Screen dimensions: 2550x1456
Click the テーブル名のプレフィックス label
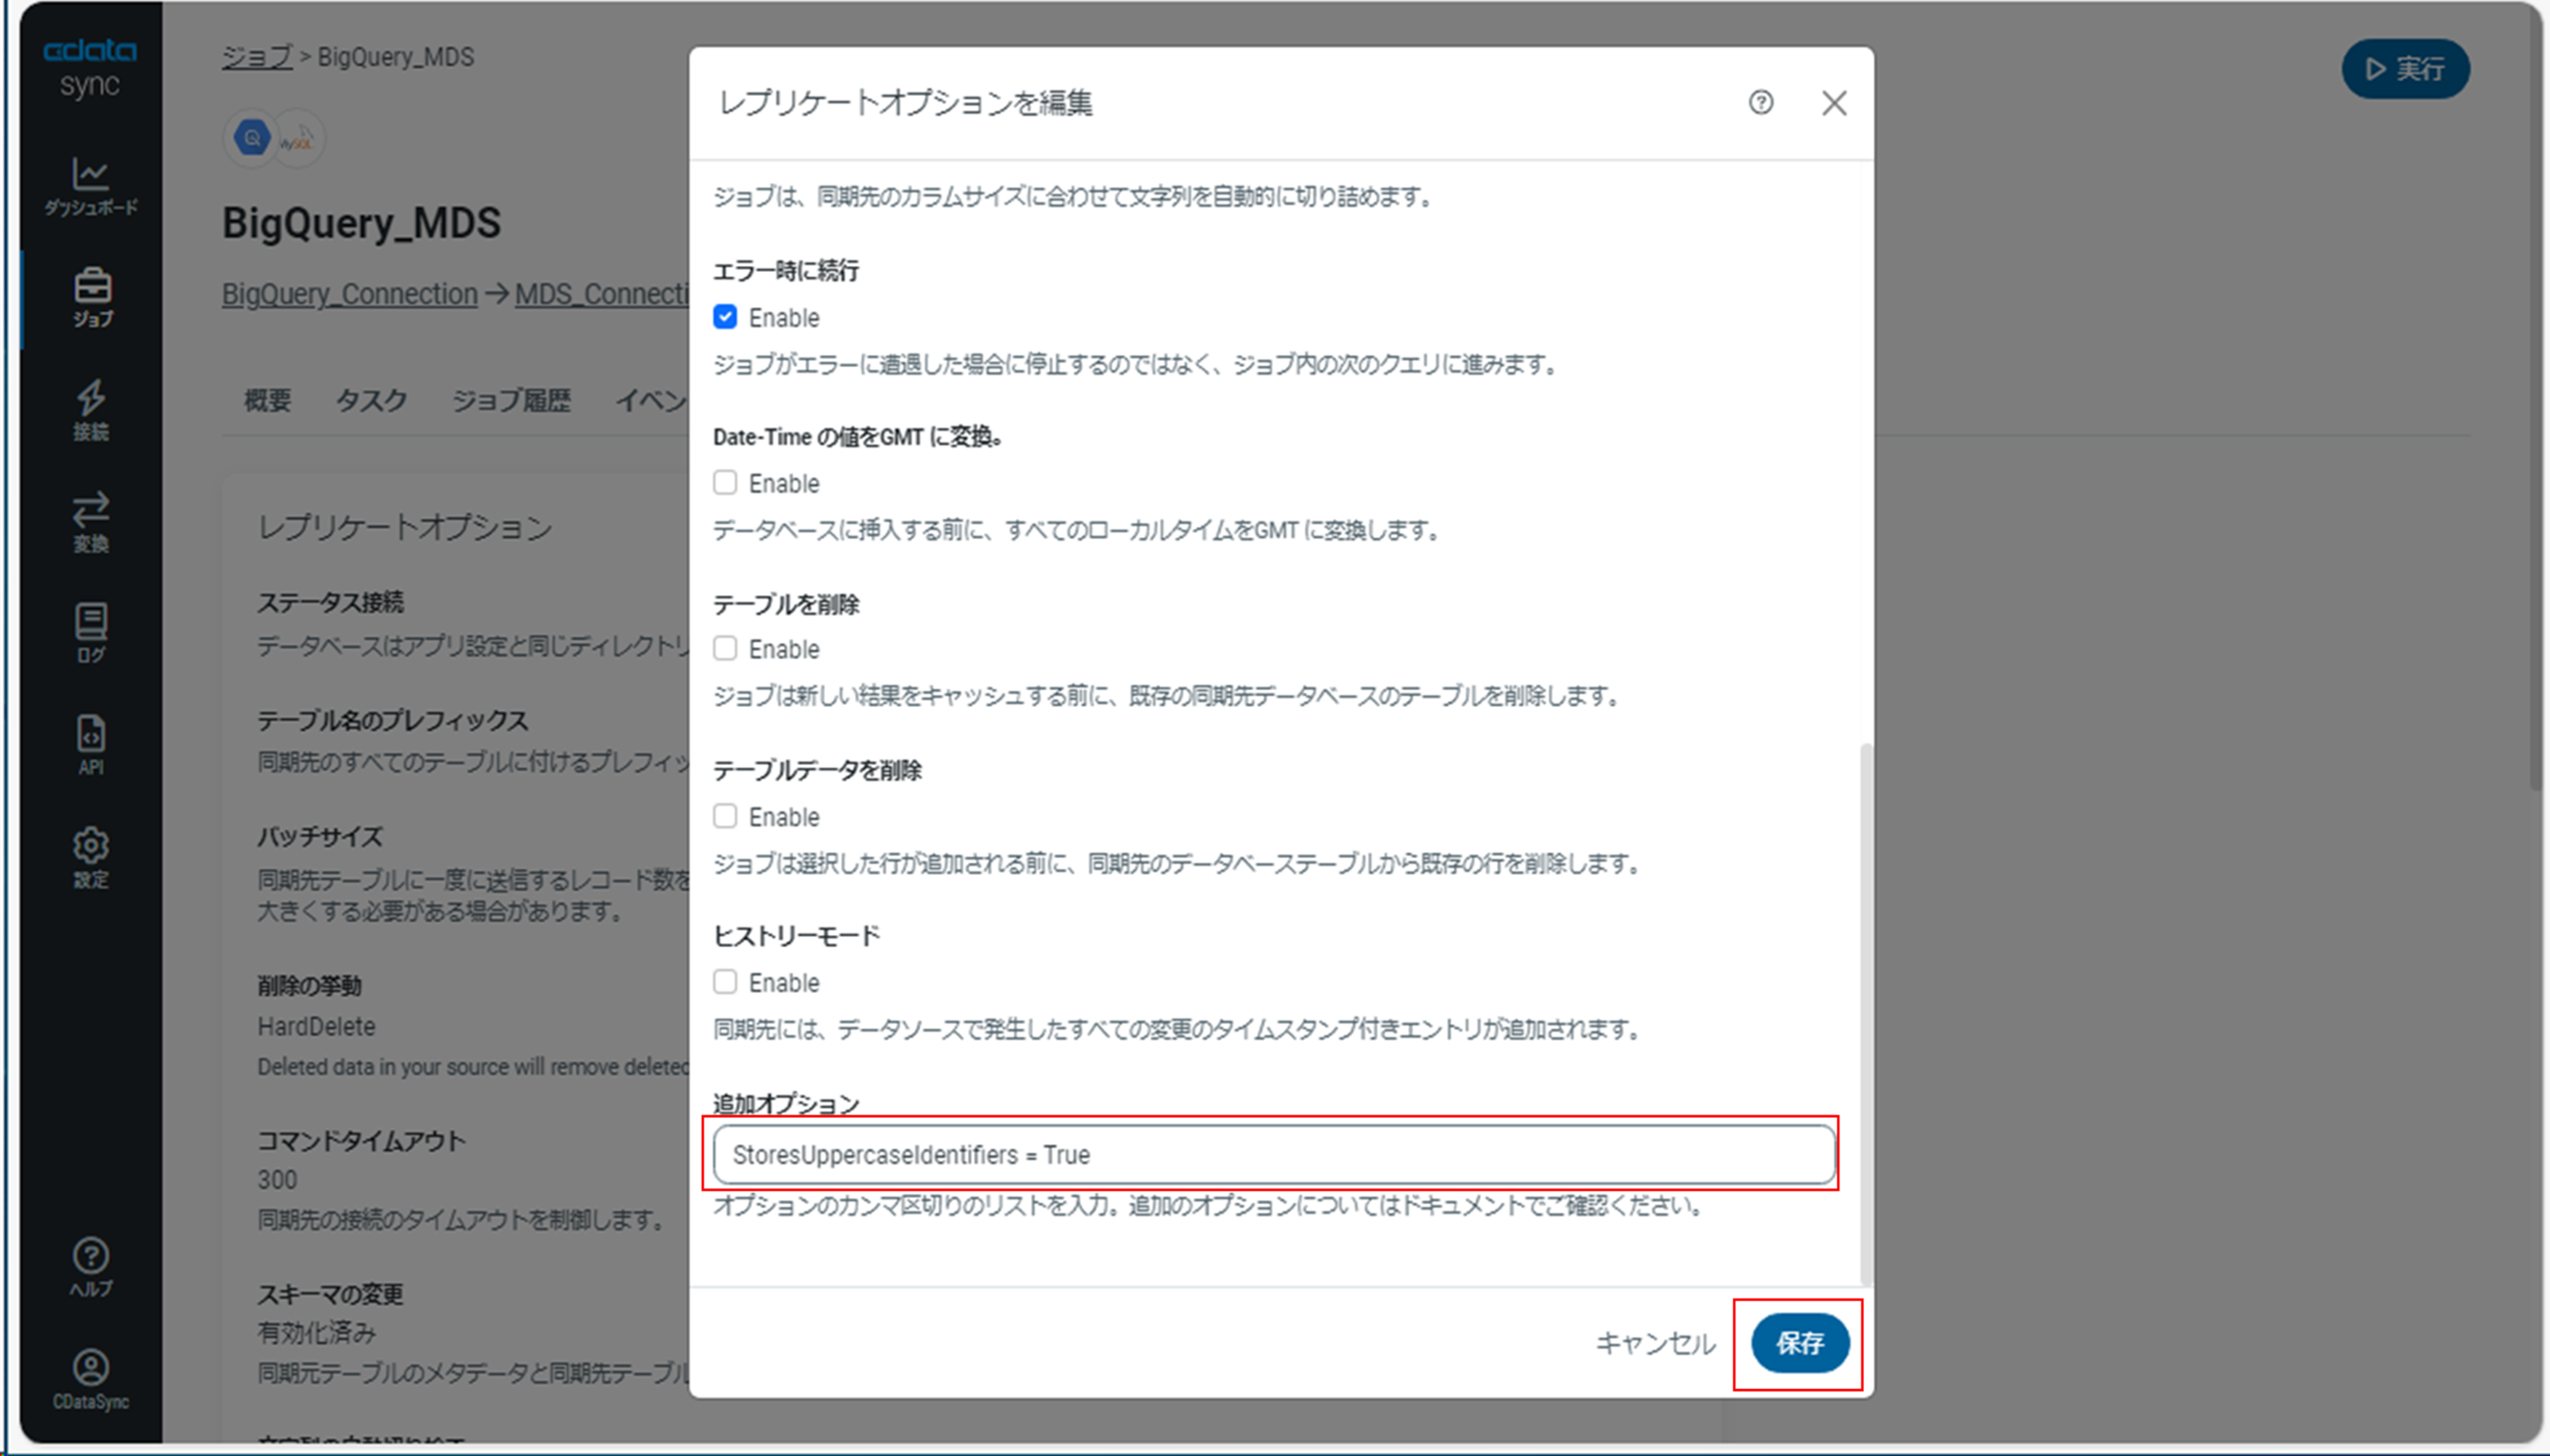(x=392, y=720)
